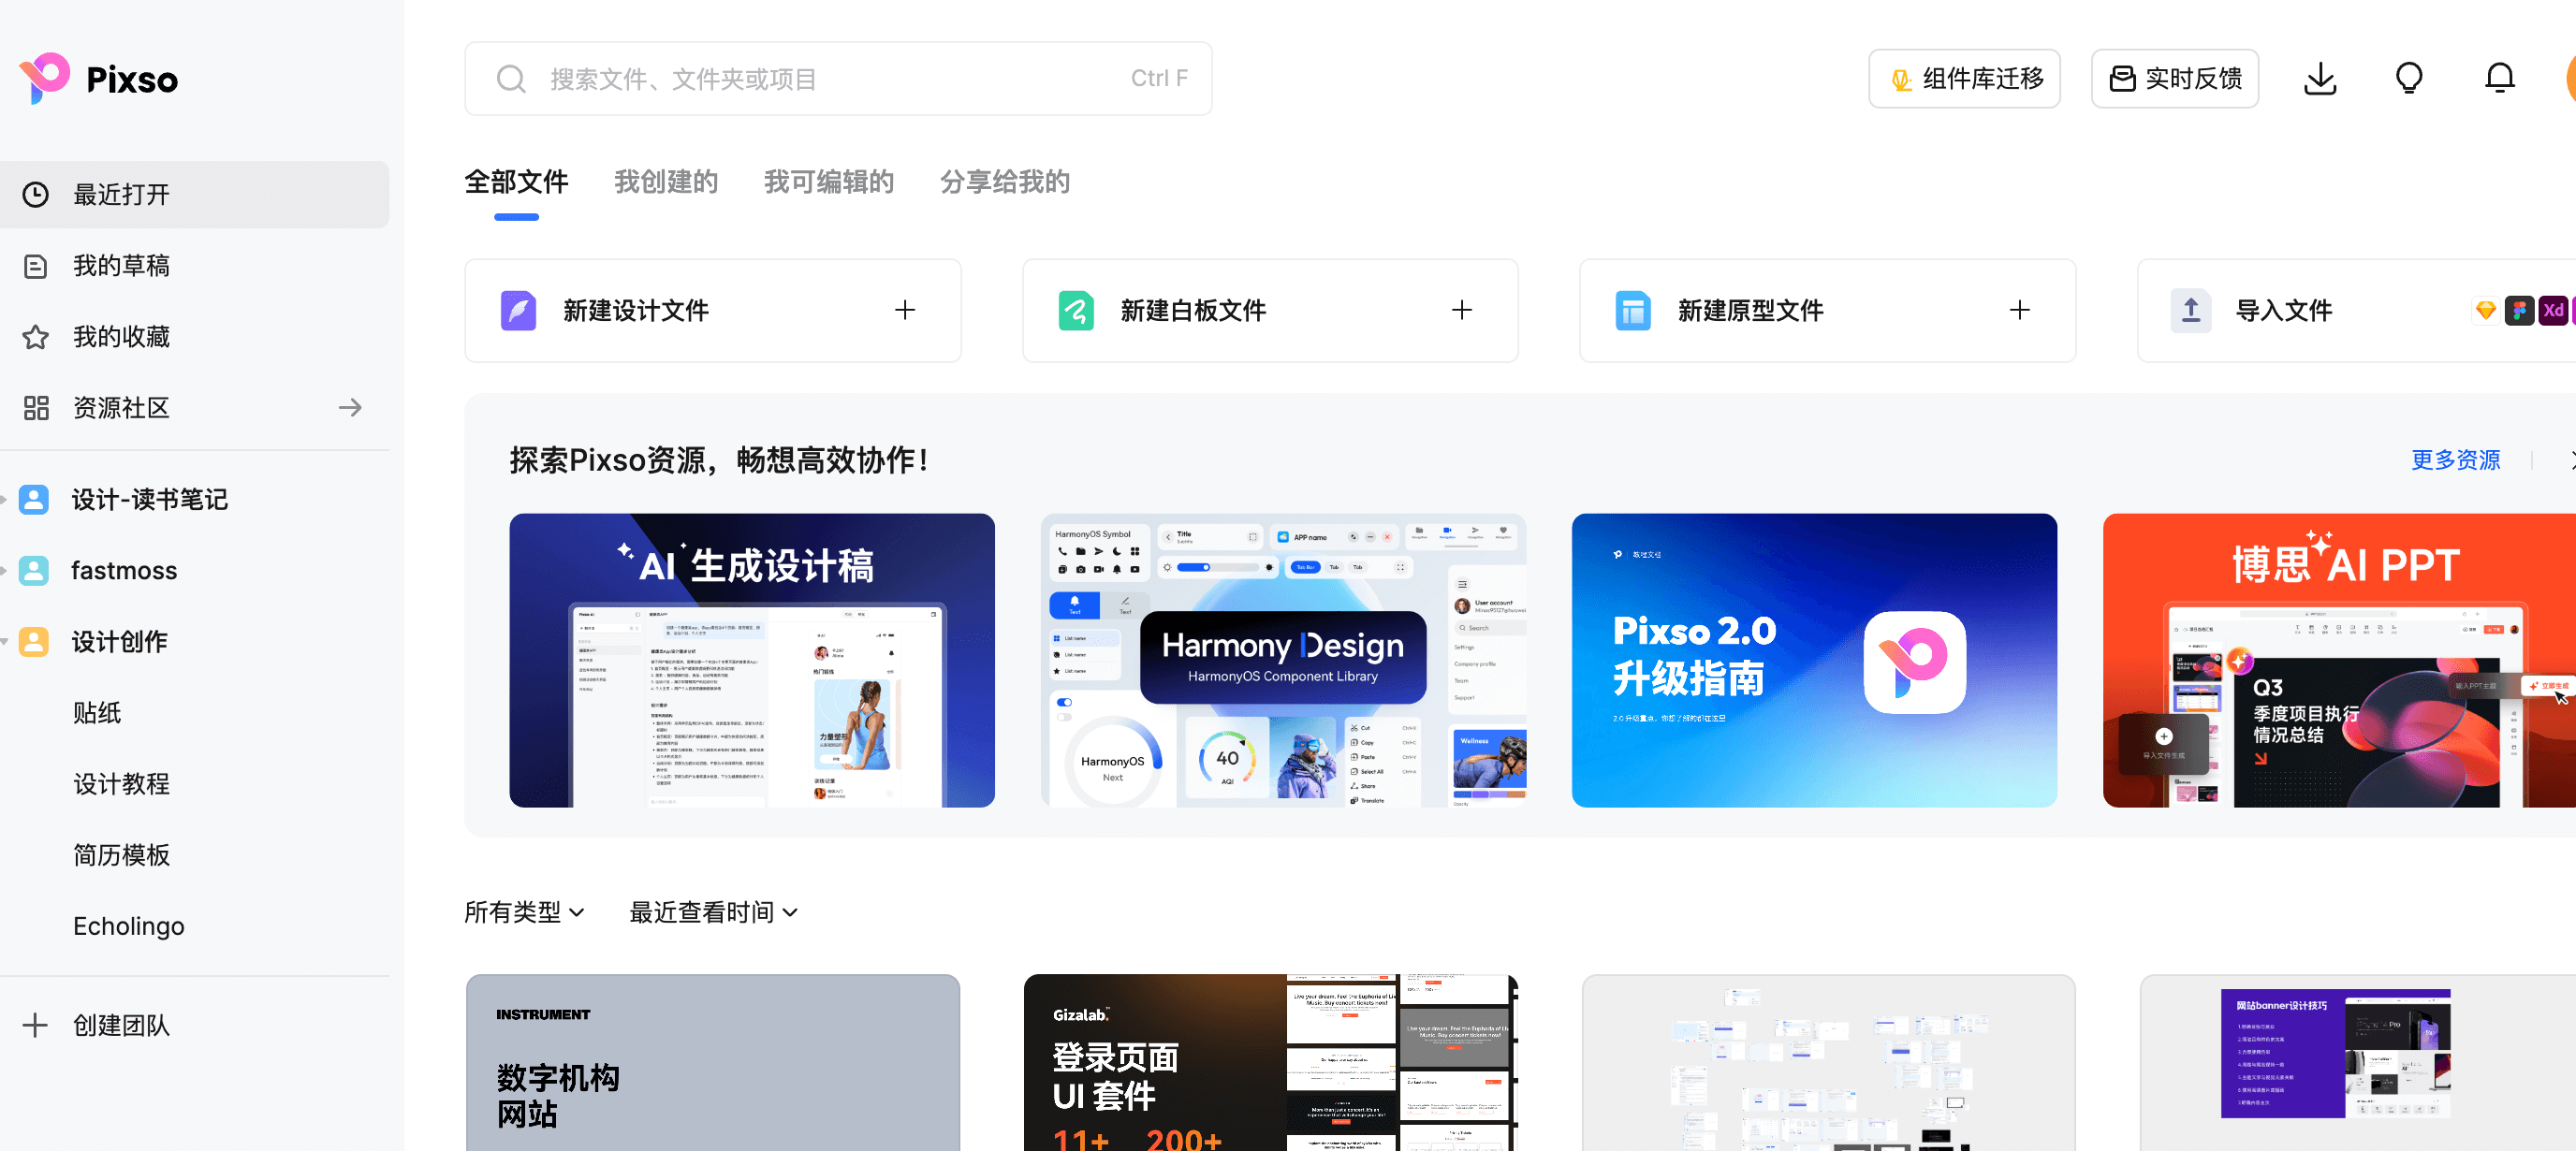Viewport: 2576px width, 1151px height.
Task: Switch to the 我创建的 tab
Action: pos(665,182)
